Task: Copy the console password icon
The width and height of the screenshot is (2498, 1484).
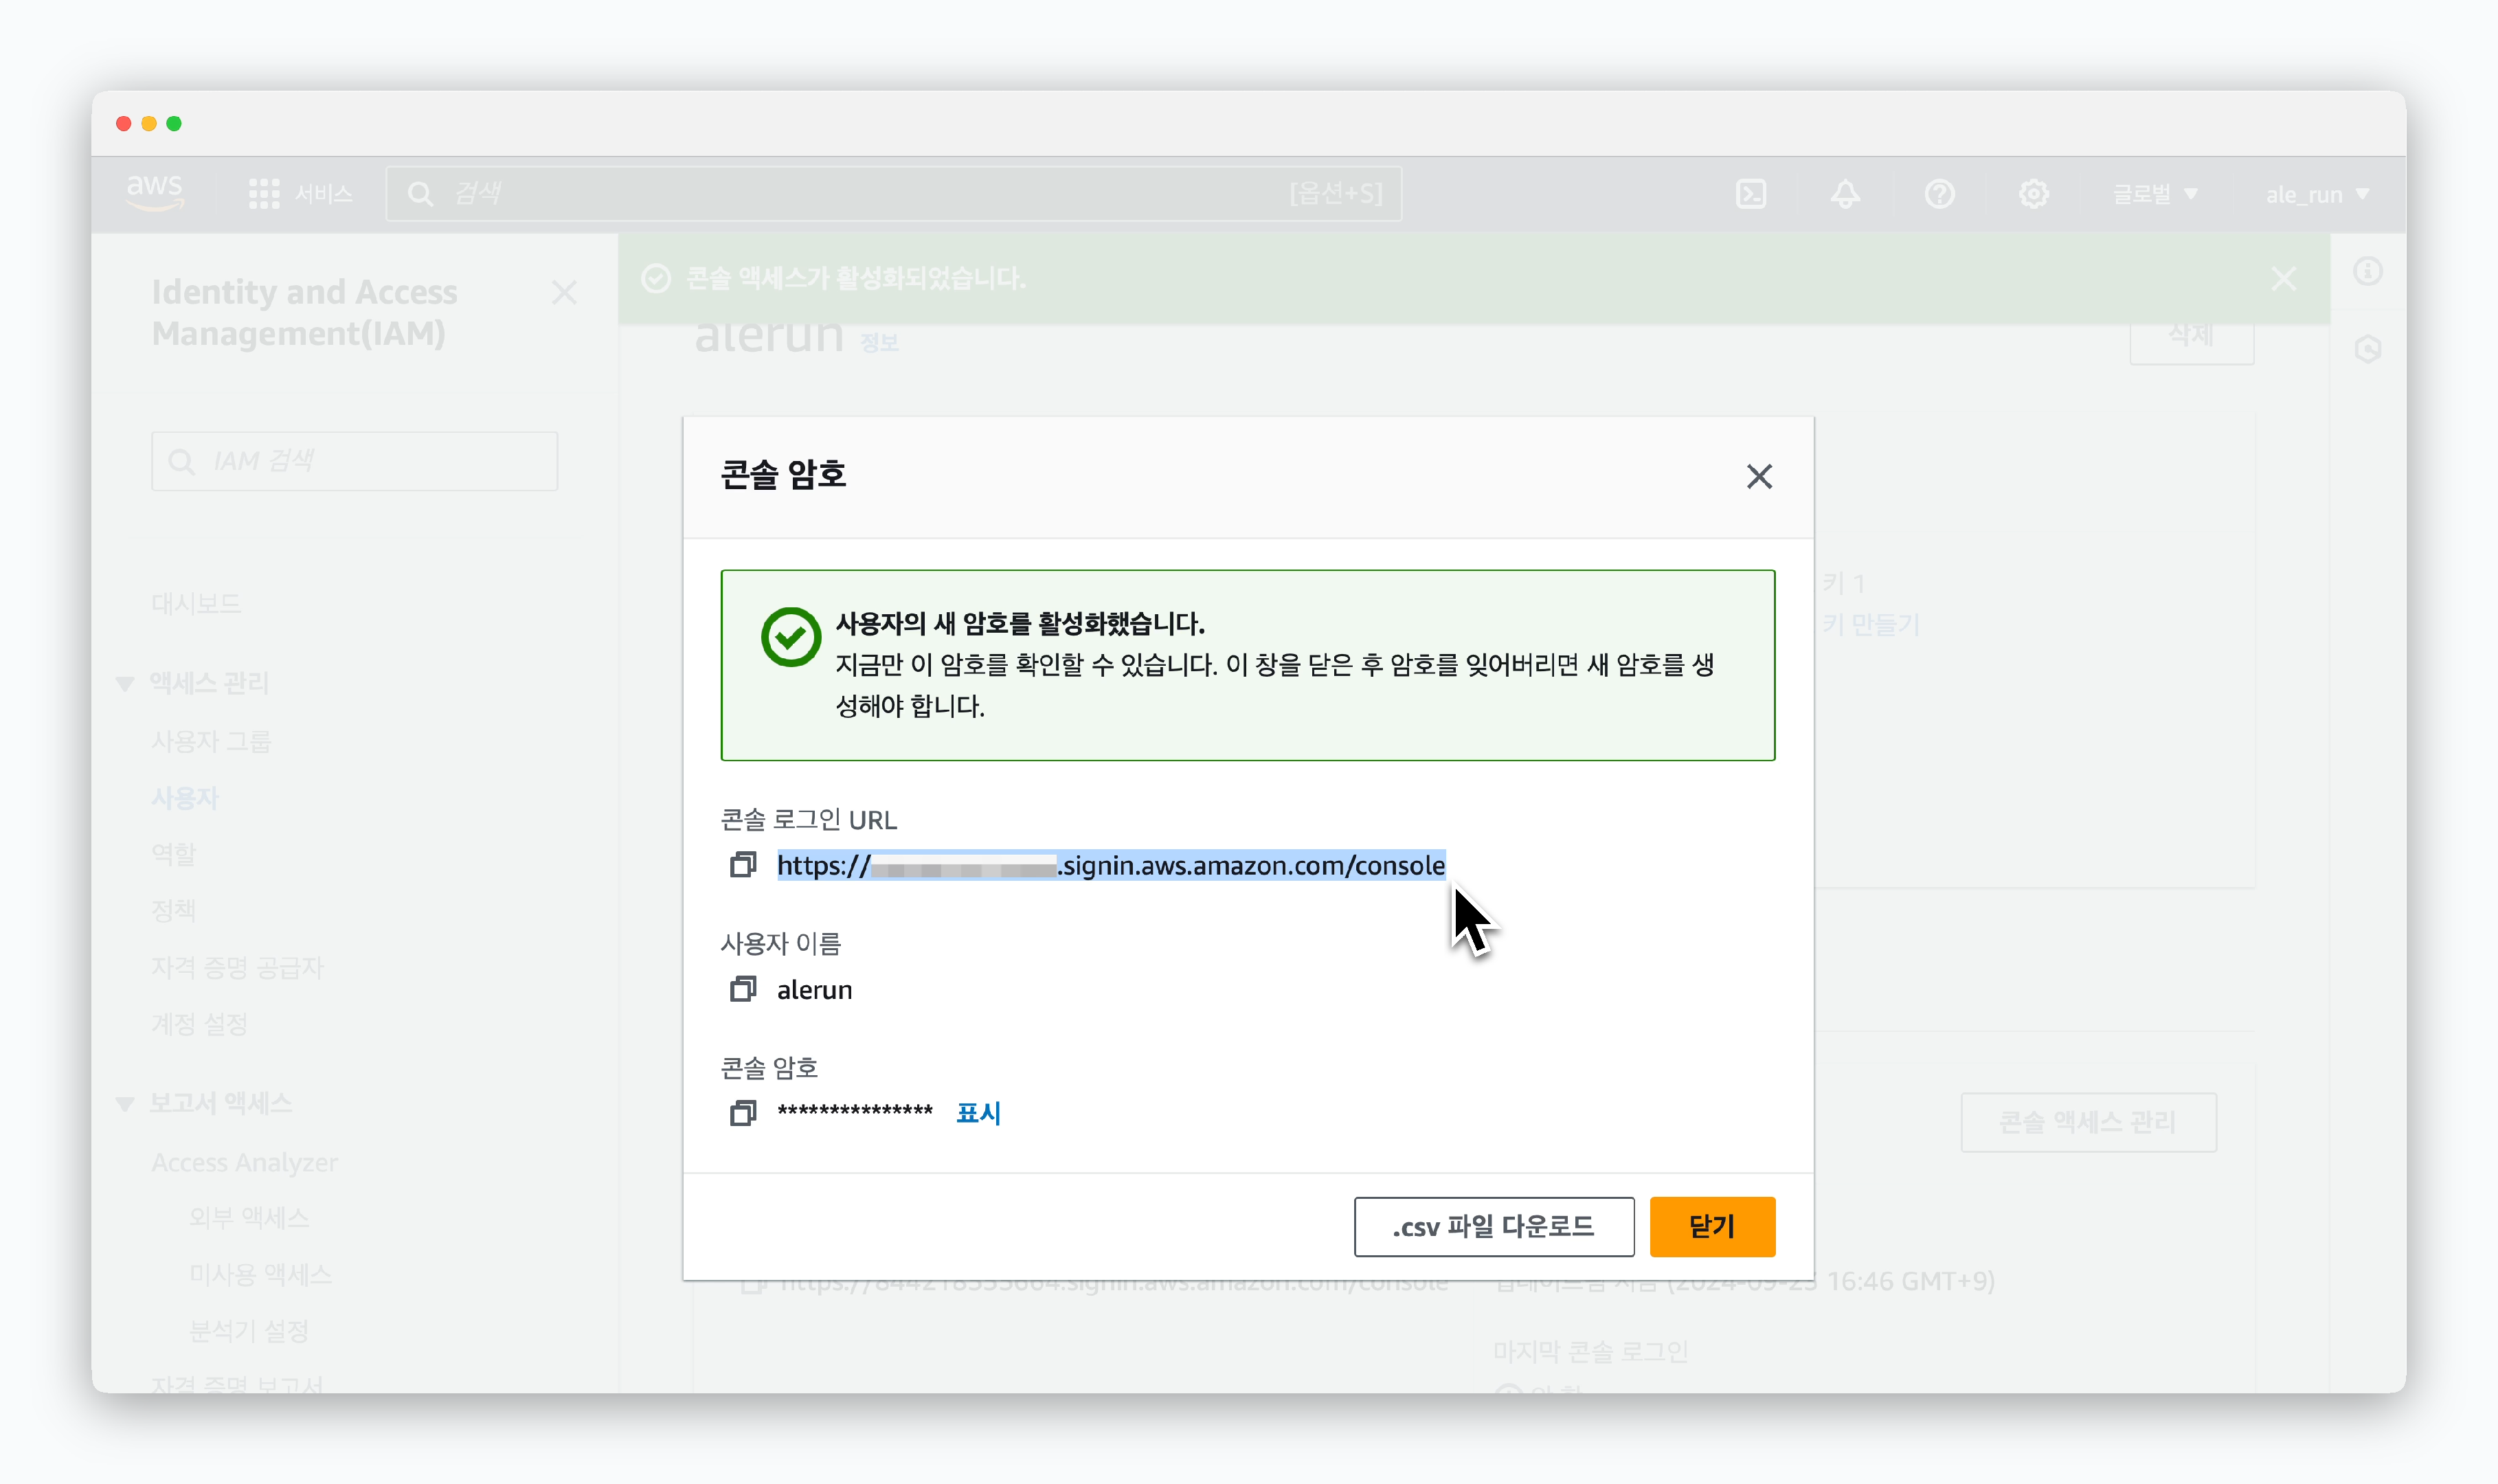Action: coord(742,1113)
